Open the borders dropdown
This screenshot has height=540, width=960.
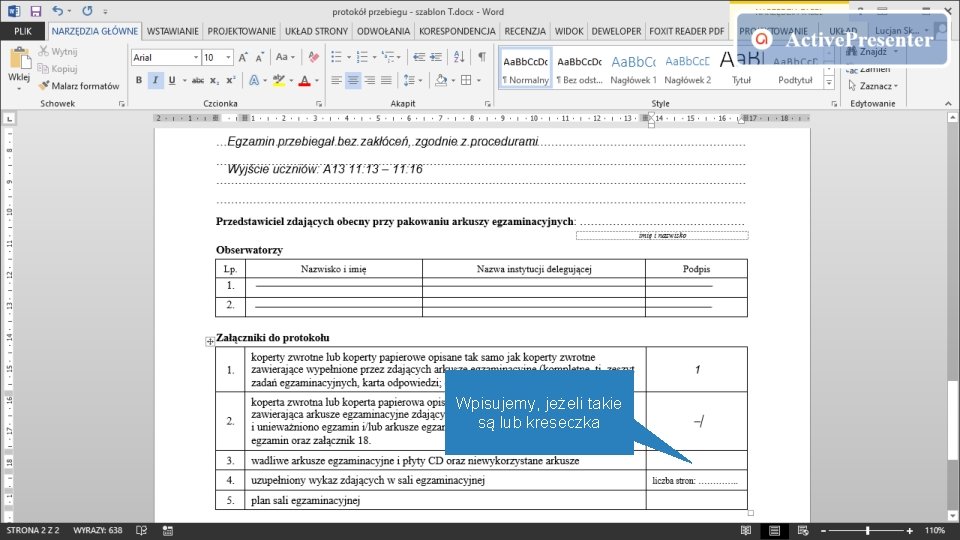pos(478,80)
